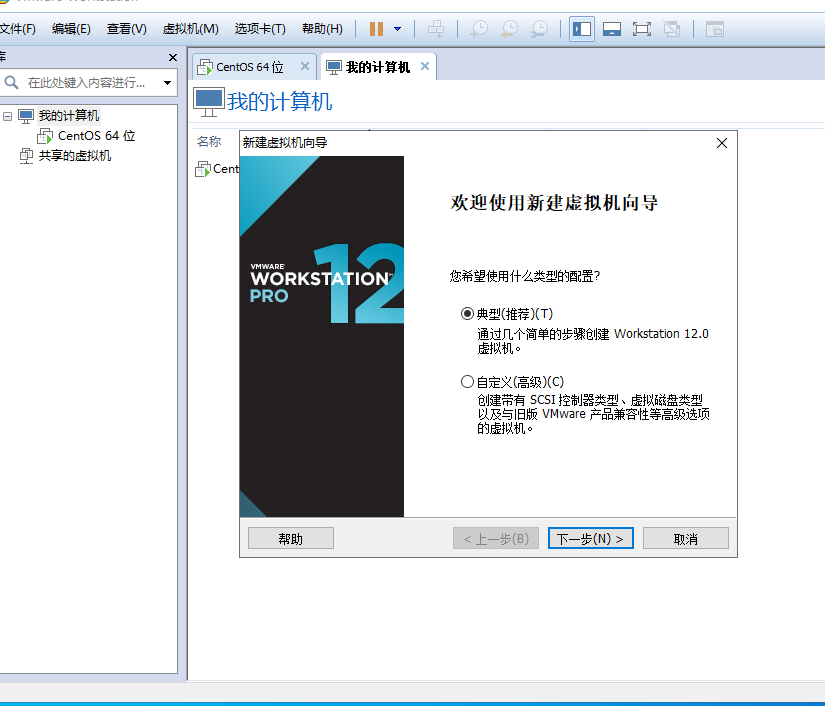825x706 pixels.
Task: Close the CentOS 64 位 tab
Action: point(305,66)
